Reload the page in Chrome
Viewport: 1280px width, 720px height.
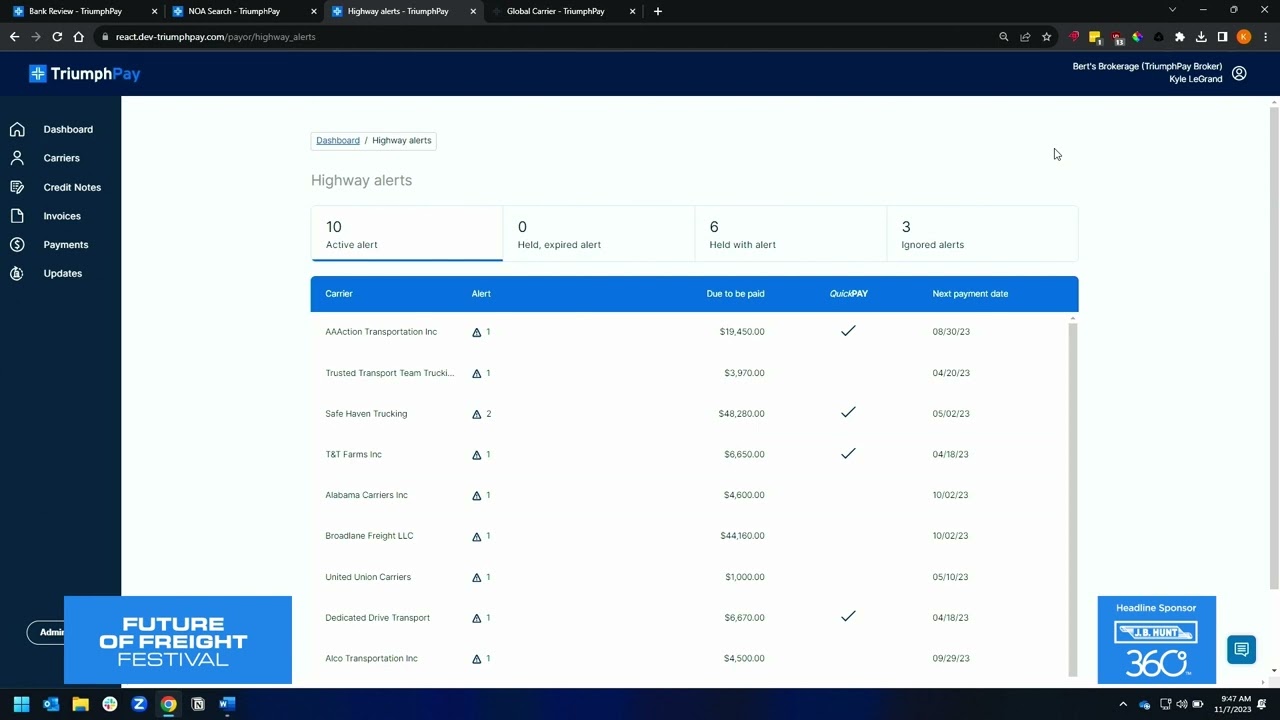pos(57,37)
